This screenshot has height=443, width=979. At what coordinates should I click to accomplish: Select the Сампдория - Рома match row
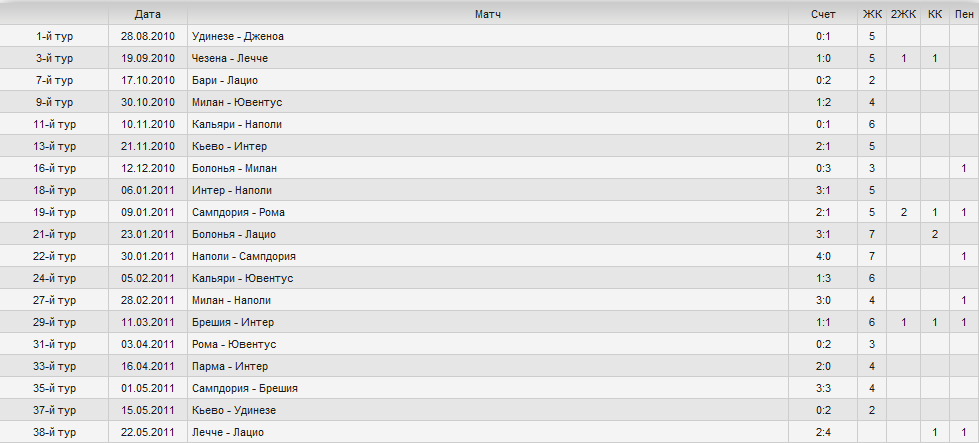(x=490, y=212)
